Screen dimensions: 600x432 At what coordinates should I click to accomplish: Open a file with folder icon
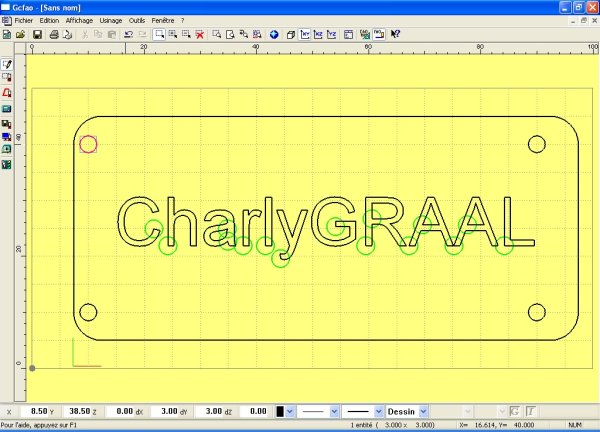tap(21, 35)
